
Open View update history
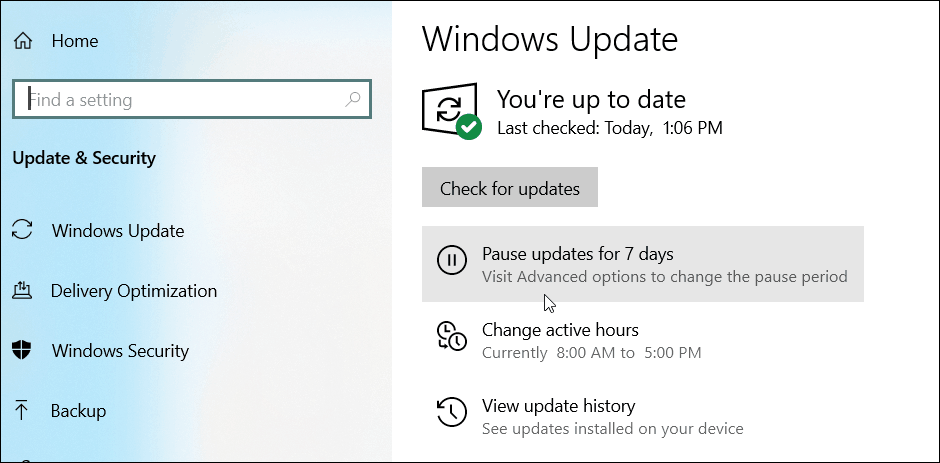click(x=558, y=406)
